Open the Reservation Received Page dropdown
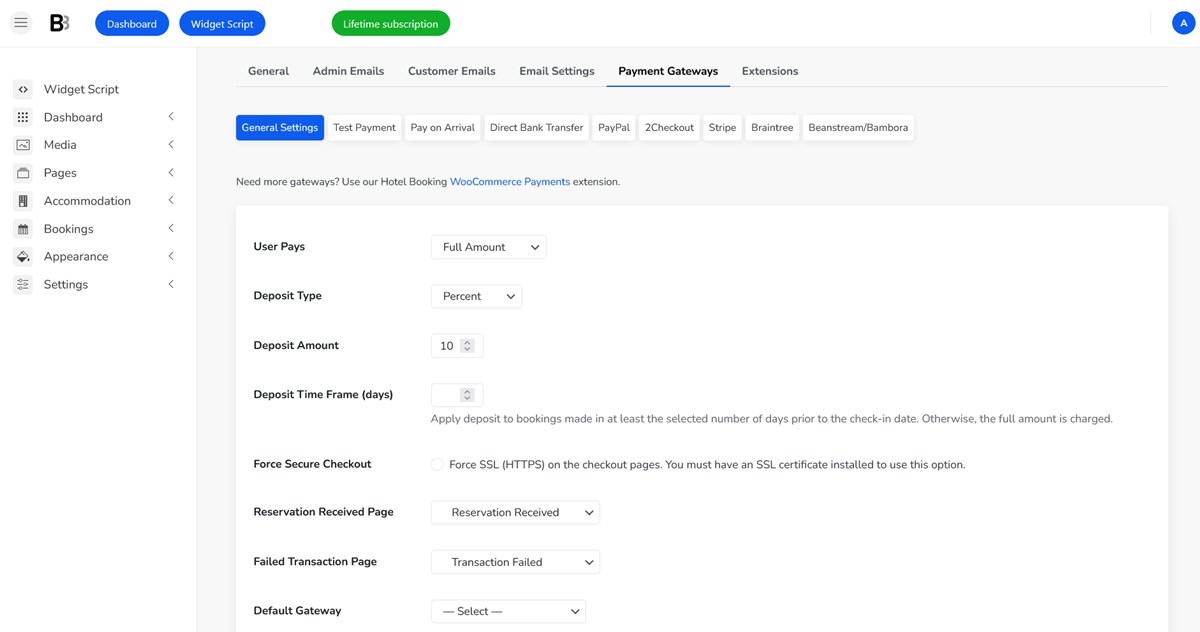 515,512
